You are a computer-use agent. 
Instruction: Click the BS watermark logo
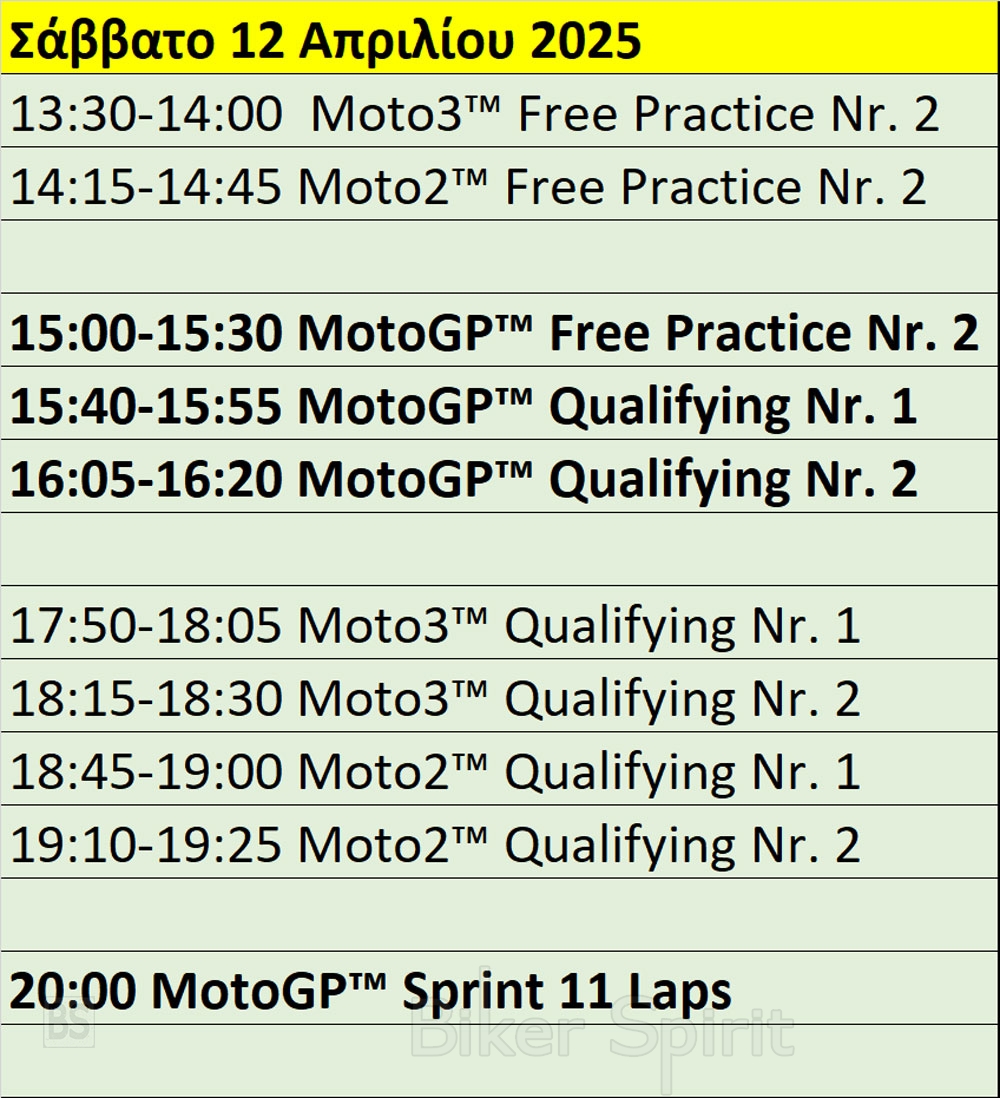click(68, 1027)
